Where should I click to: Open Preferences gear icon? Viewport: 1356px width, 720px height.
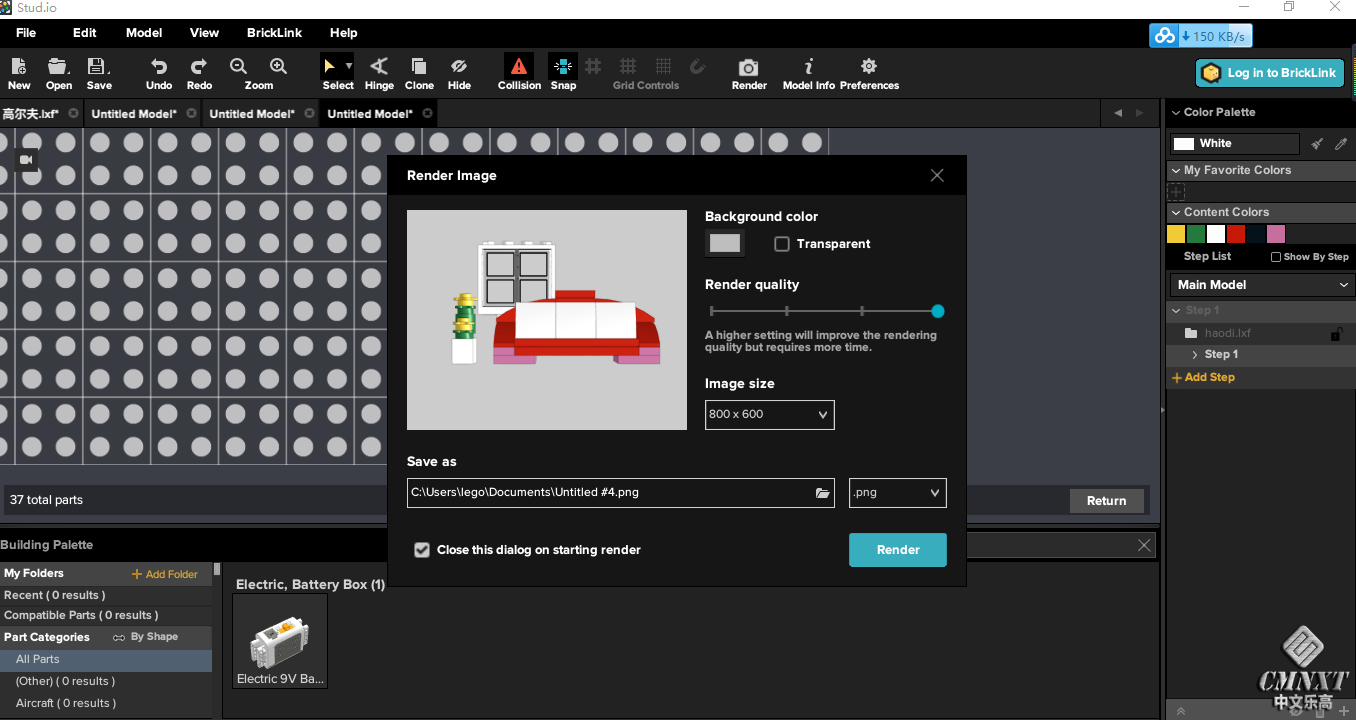(x=868, y=68)
